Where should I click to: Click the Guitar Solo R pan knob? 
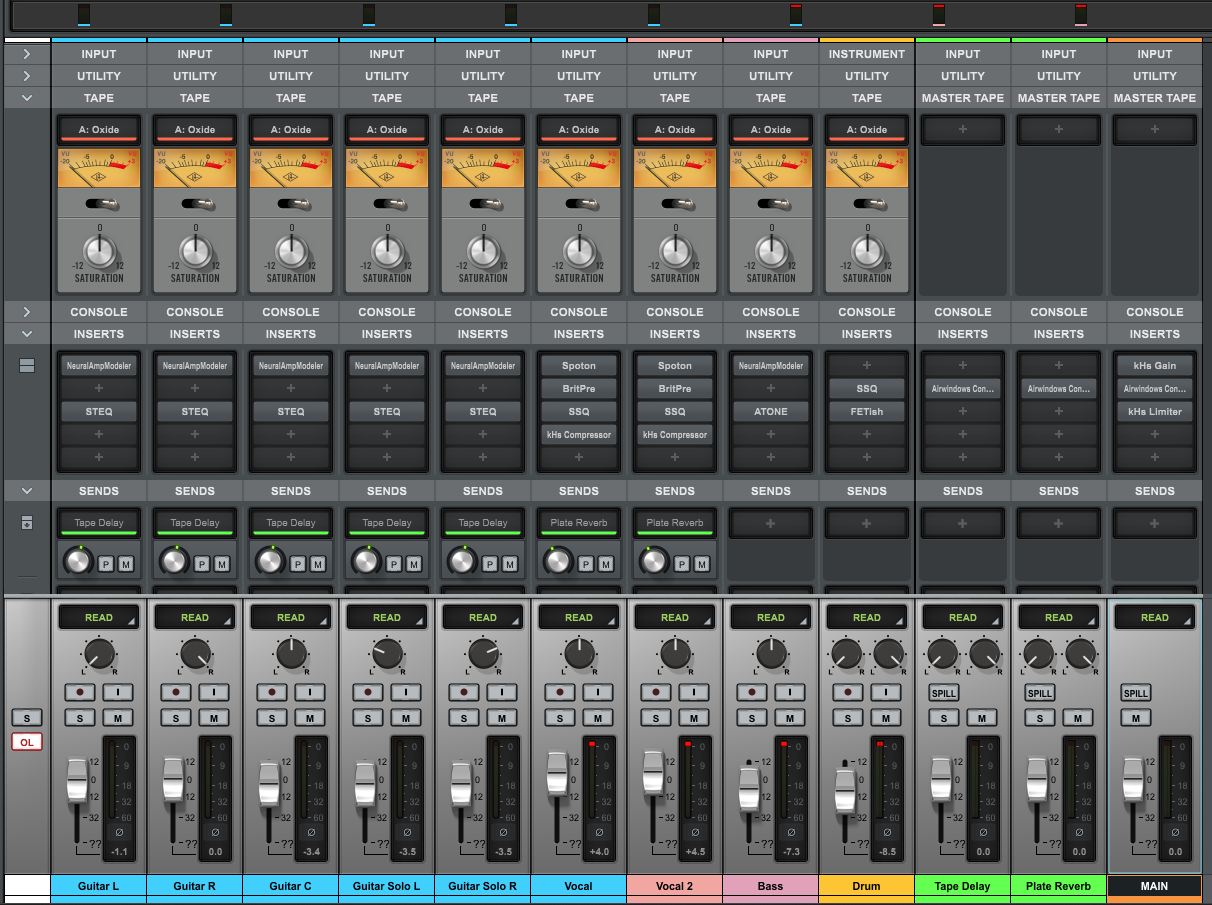tap(483, 655)
